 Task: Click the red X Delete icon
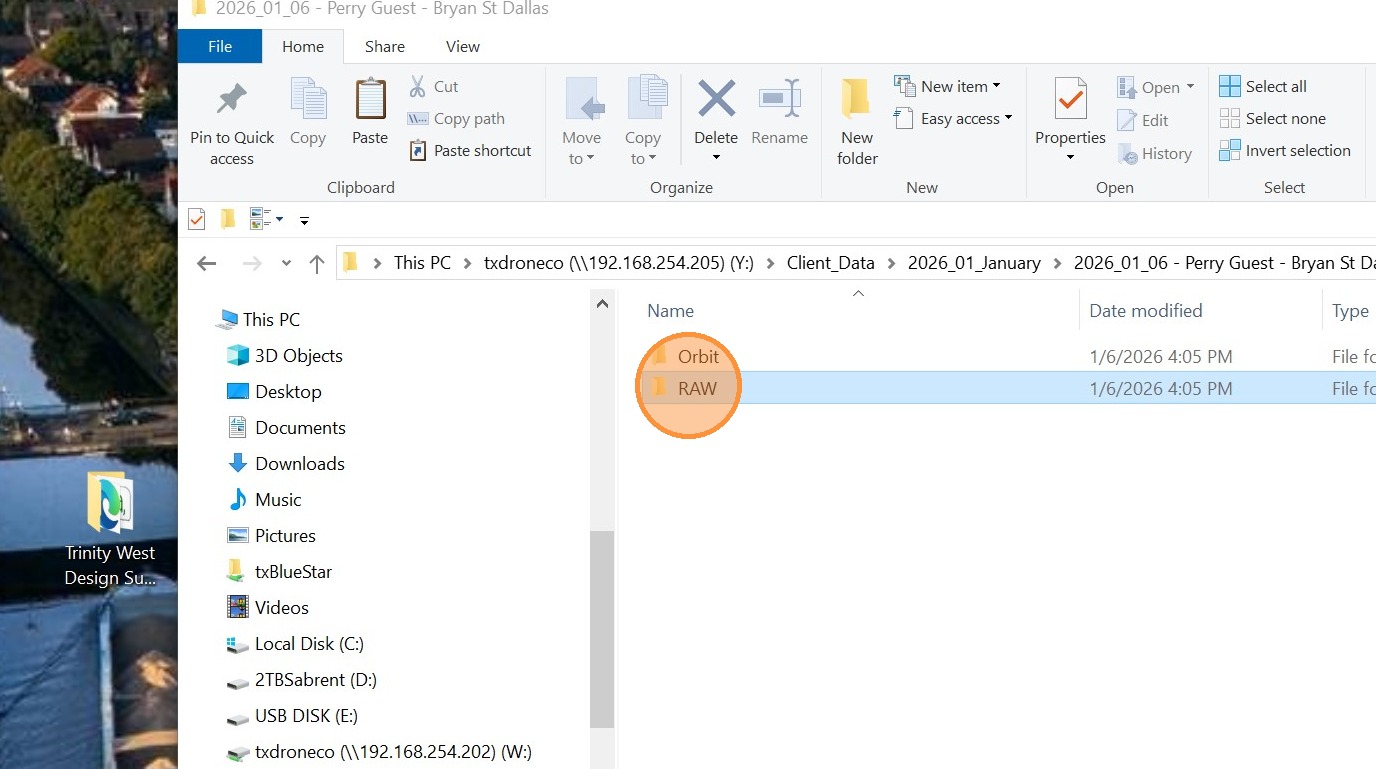click(716, 99)
